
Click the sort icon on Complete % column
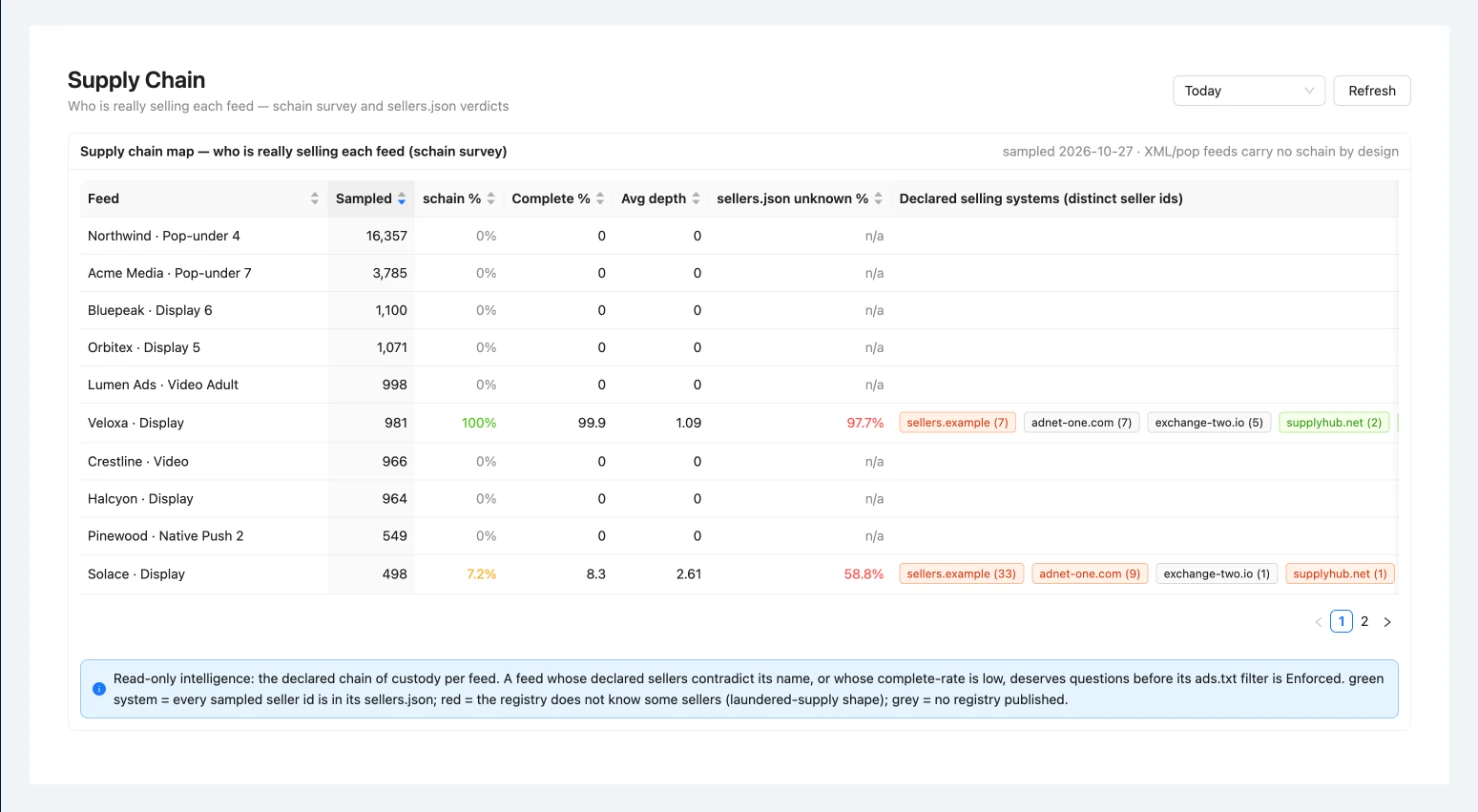click(600, 199)
